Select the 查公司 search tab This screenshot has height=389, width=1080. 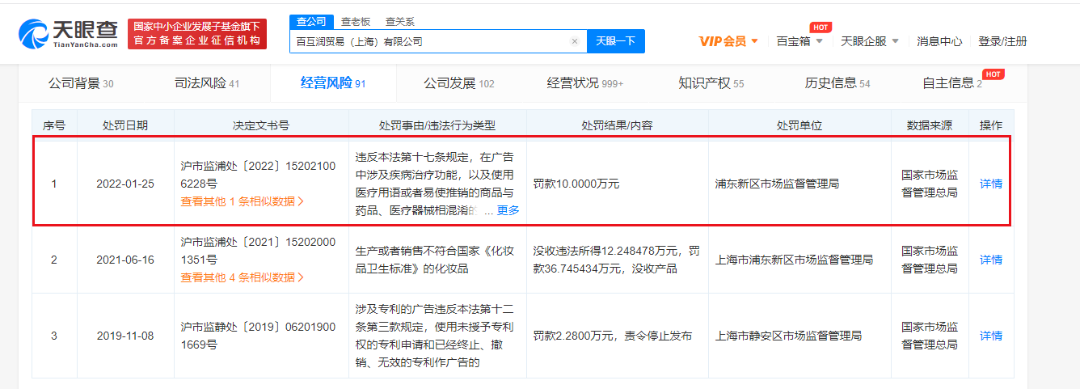(x=311, y=21)
